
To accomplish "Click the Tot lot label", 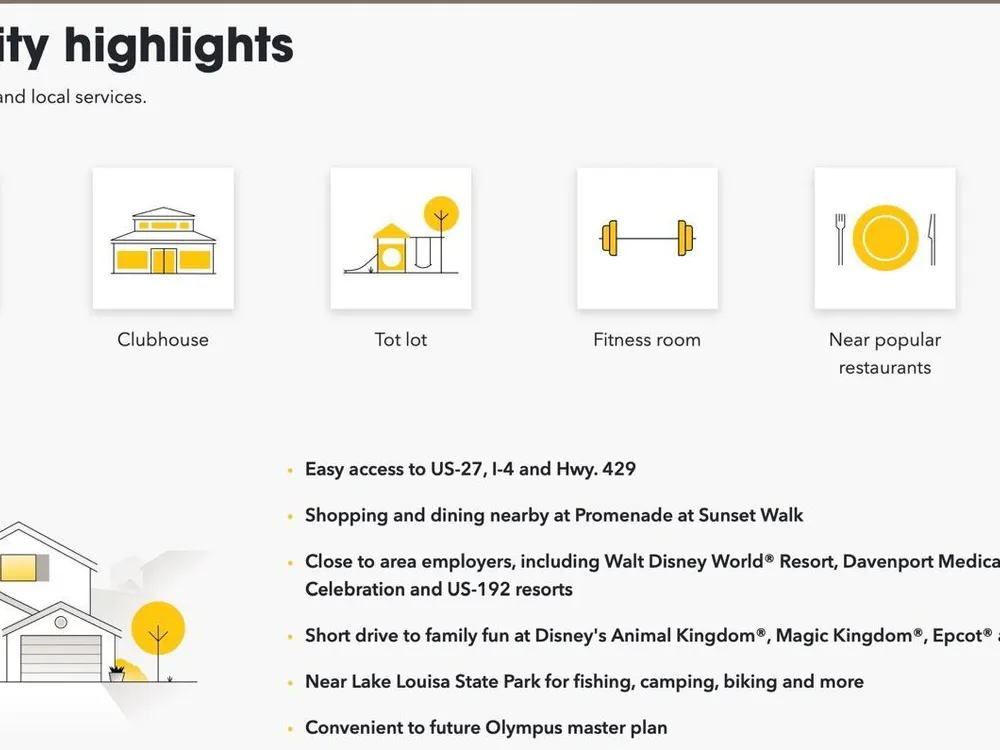I will click(401, 339).
